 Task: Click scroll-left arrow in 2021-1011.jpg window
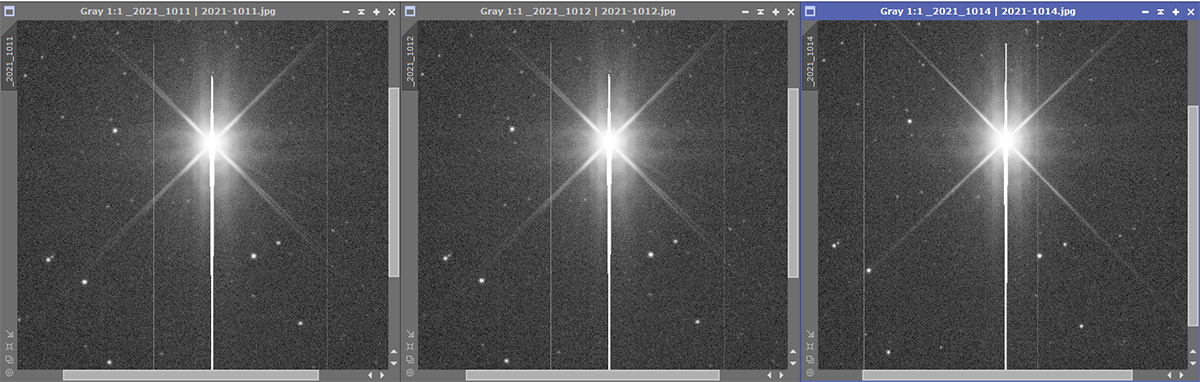pos(369,375)
